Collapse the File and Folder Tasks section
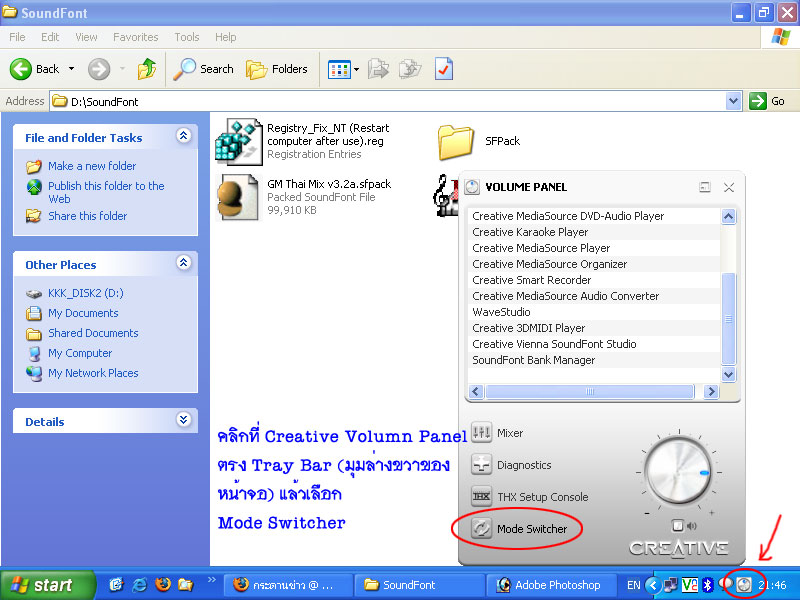Viewport: 800px width, 600px height. (184, 136)
